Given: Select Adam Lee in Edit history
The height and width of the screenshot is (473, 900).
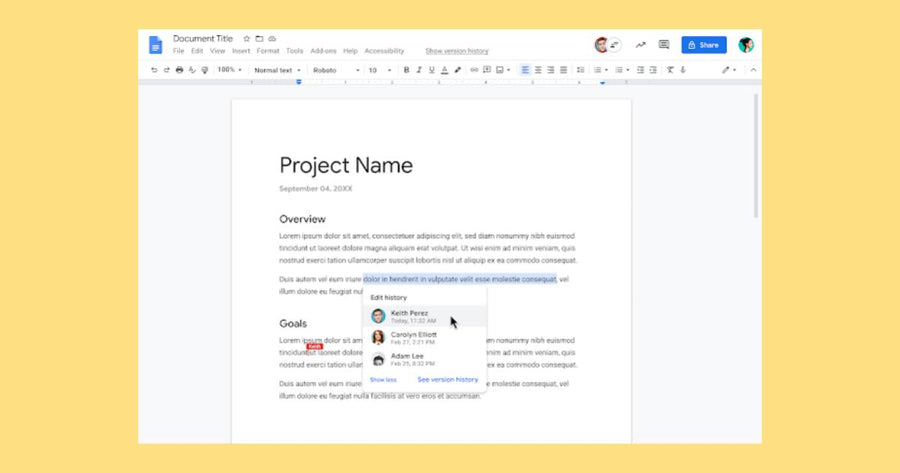Looking at the screenshot, I should [x=425, y=359].
